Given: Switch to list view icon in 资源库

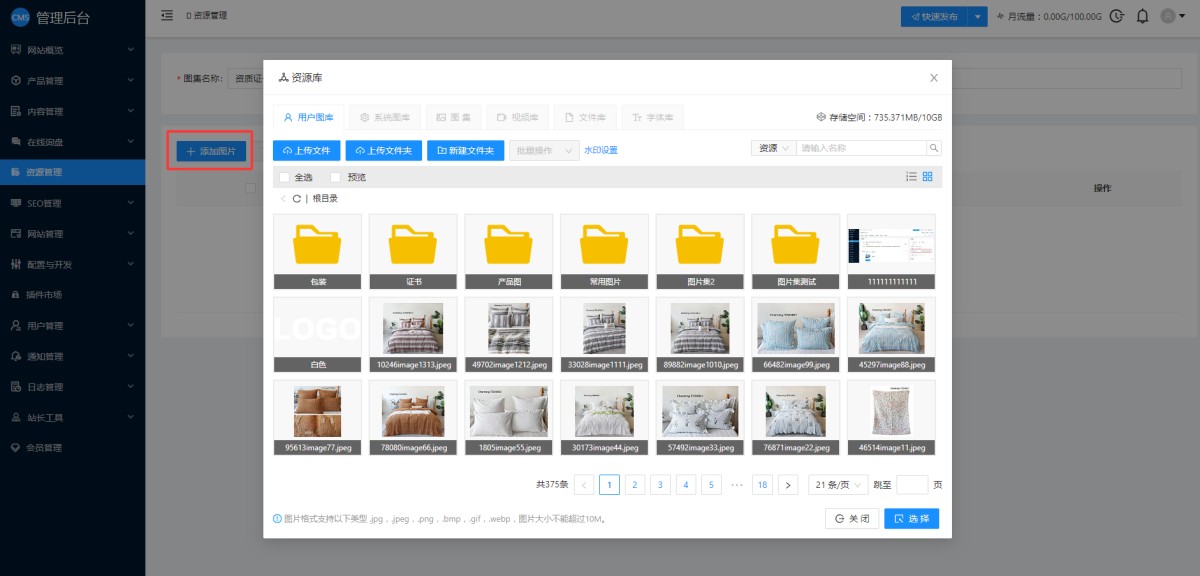Looking at the screenshot, I should pos(911,177).
